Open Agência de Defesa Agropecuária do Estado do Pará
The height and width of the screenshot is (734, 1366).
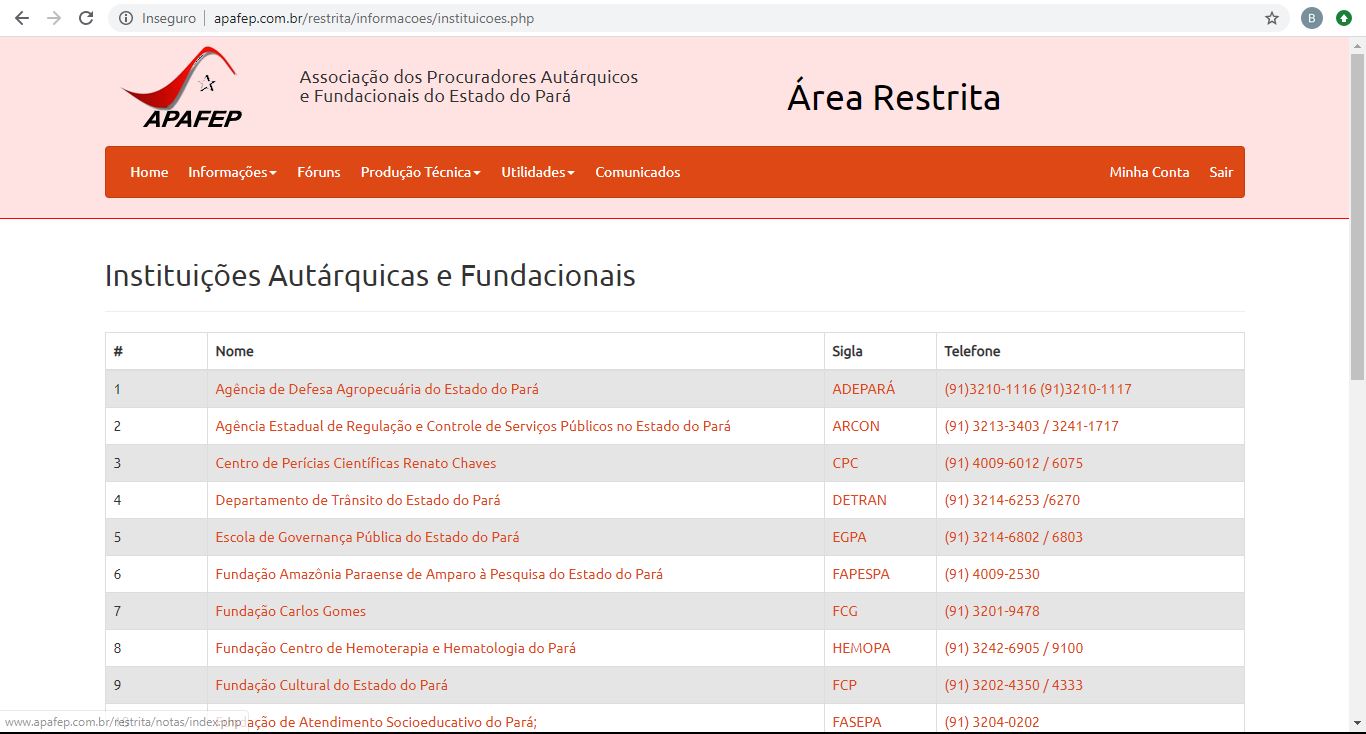tap(377, 389)
